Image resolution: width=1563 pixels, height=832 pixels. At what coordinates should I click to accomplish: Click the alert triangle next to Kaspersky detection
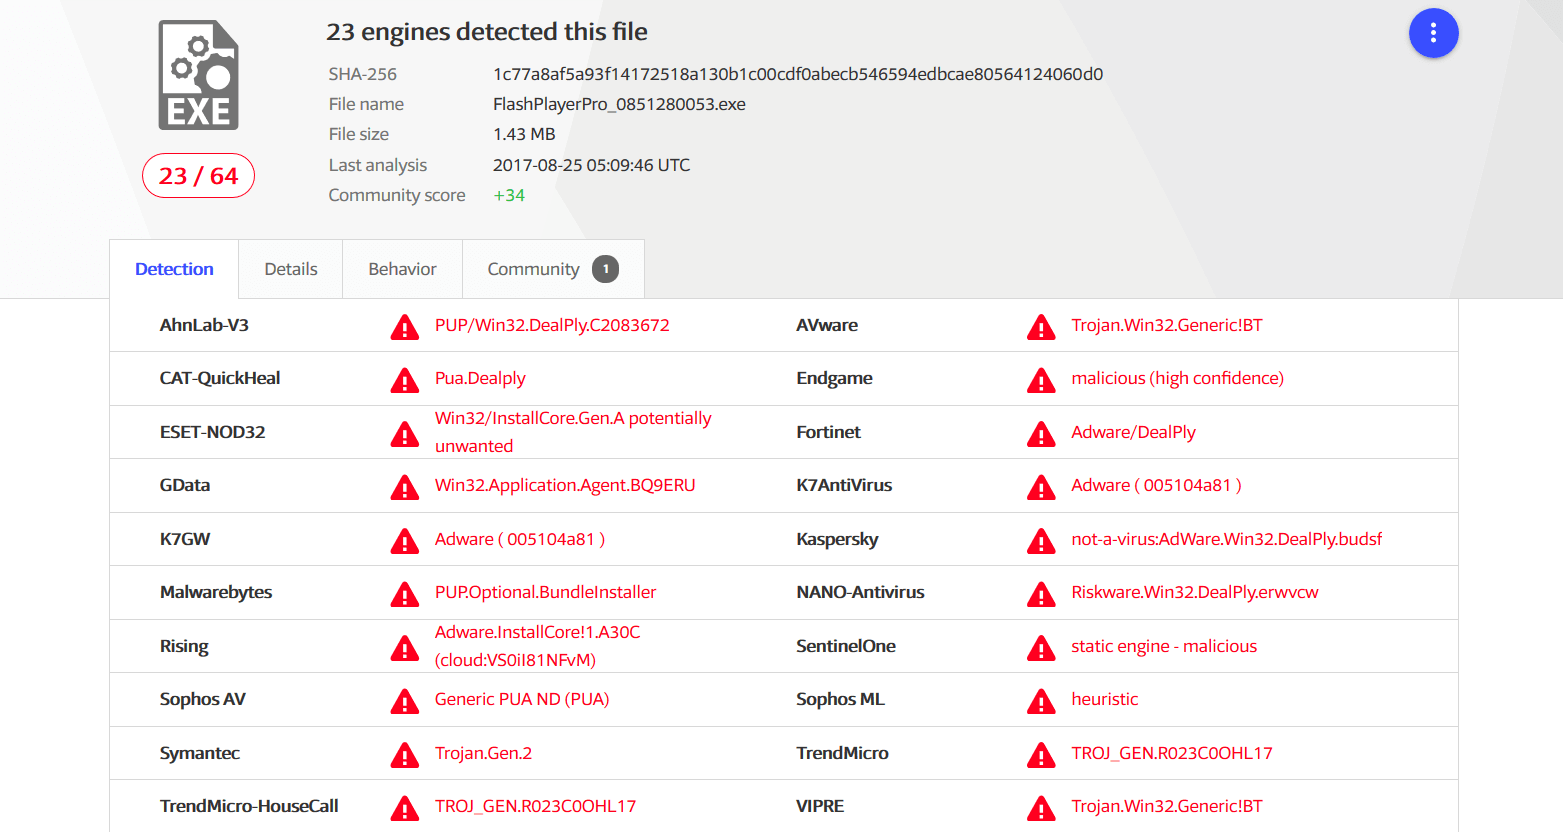(1041, 541)
